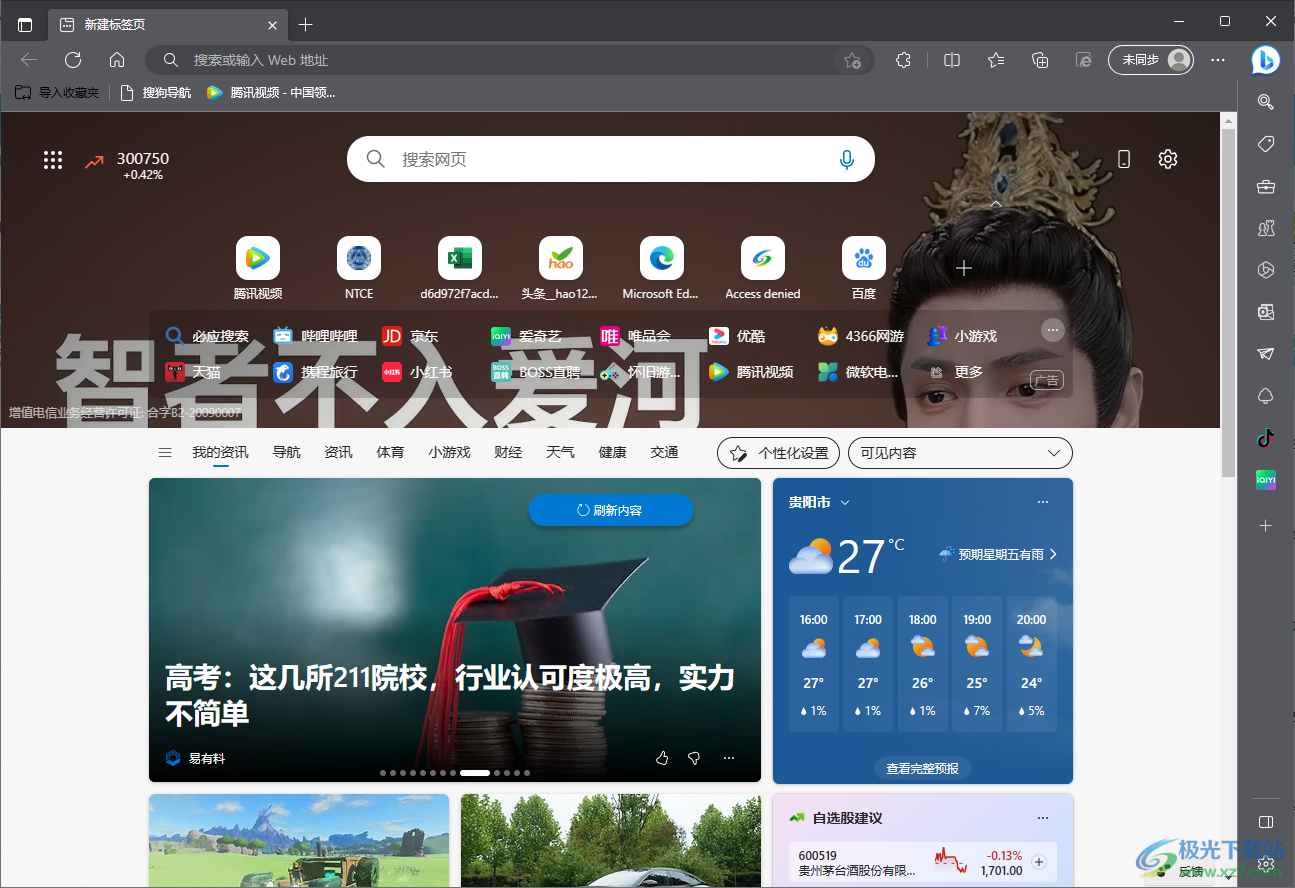The image size is (1295, 888).
Task: Open the 300750 stock ticker
Action: [x=126, y=165]
